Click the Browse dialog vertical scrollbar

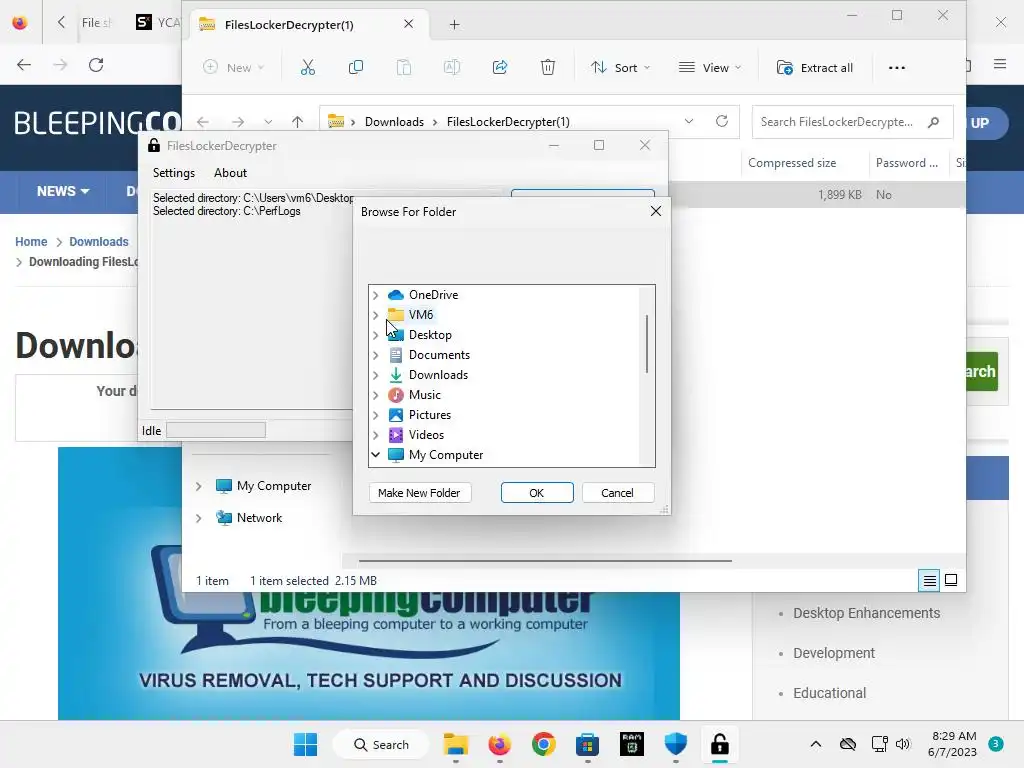coord(647,344)
